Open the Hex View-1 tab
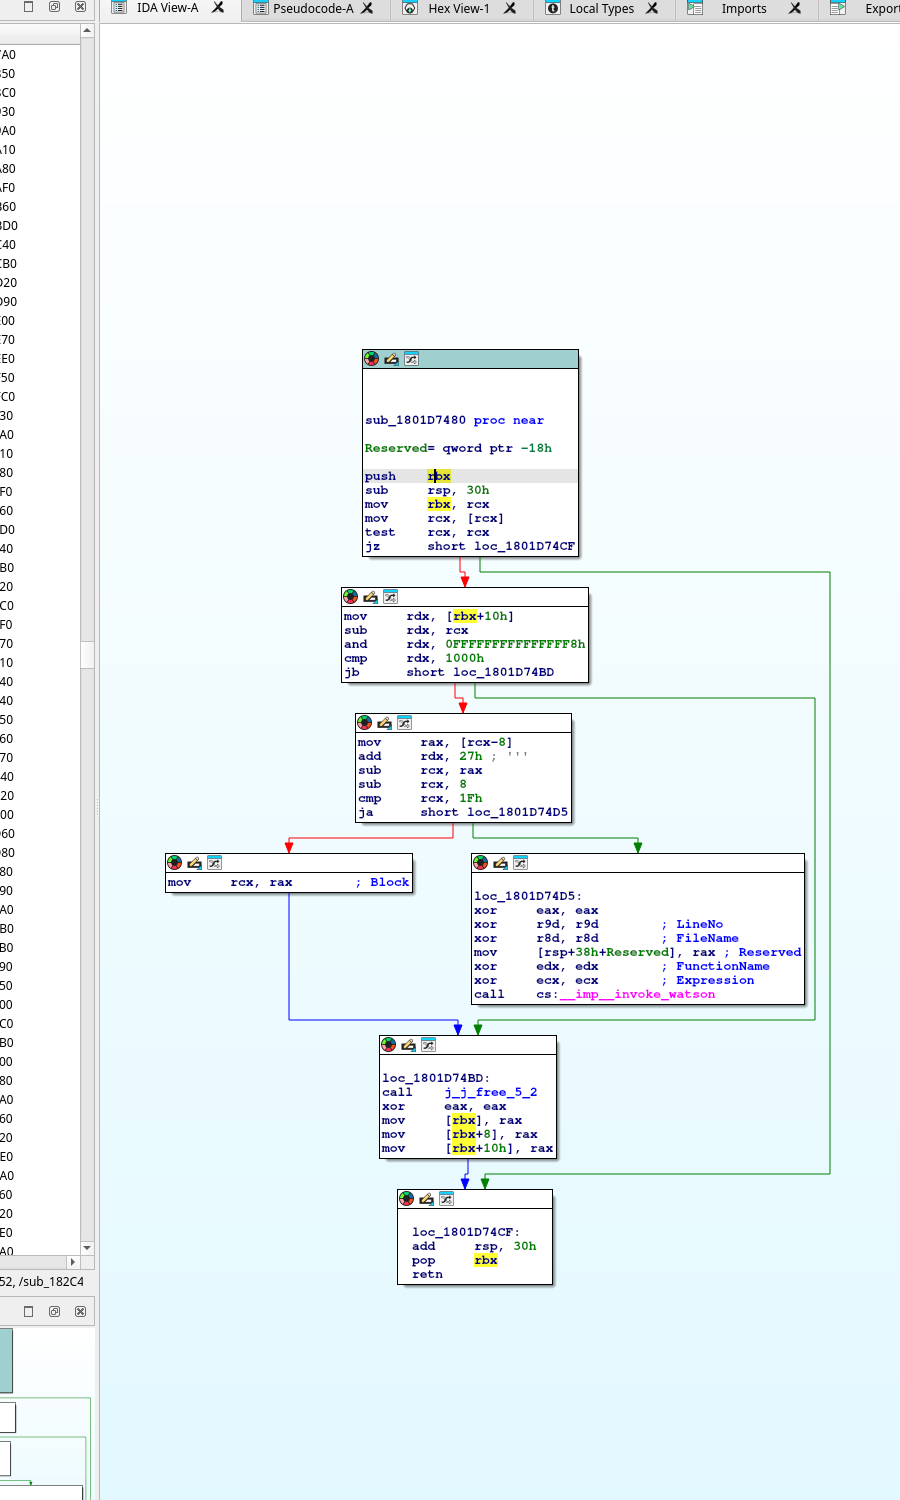900x1500 pixels. 458,9
